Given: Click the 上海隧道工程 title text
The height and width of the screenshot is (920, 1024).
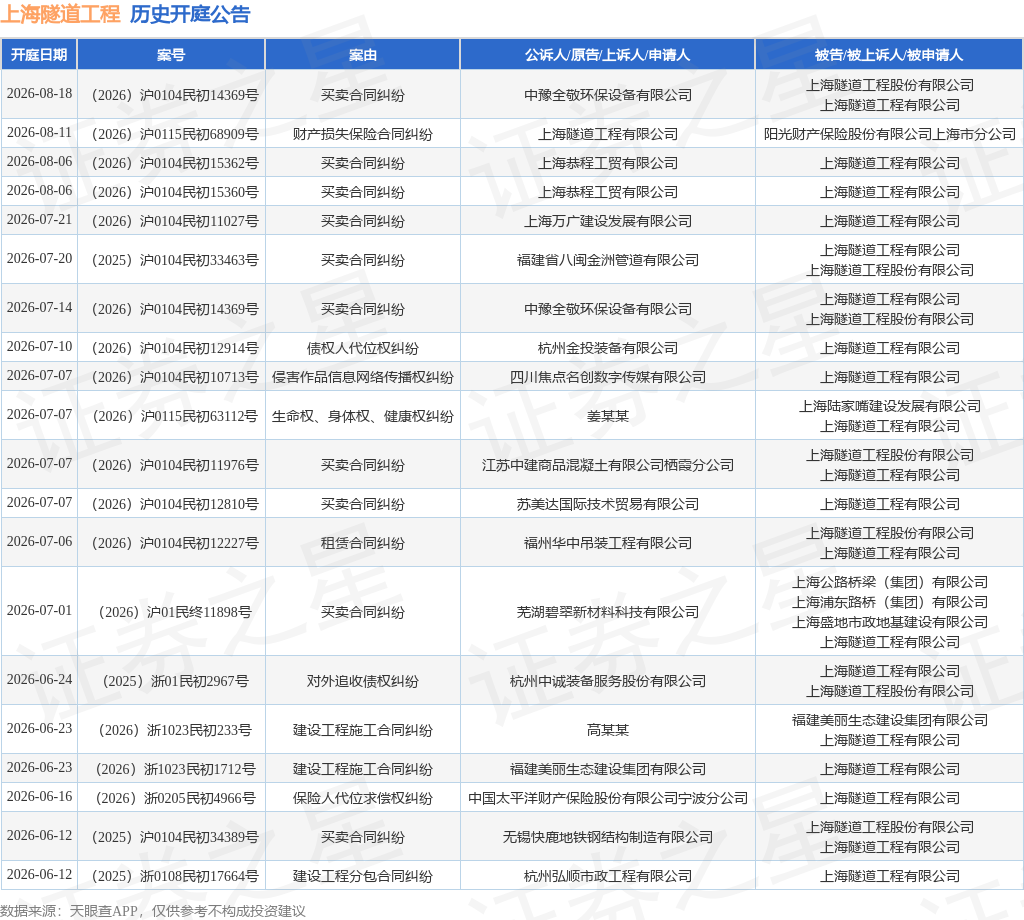Looking at the screenshot, I should [x=60, y=14].
